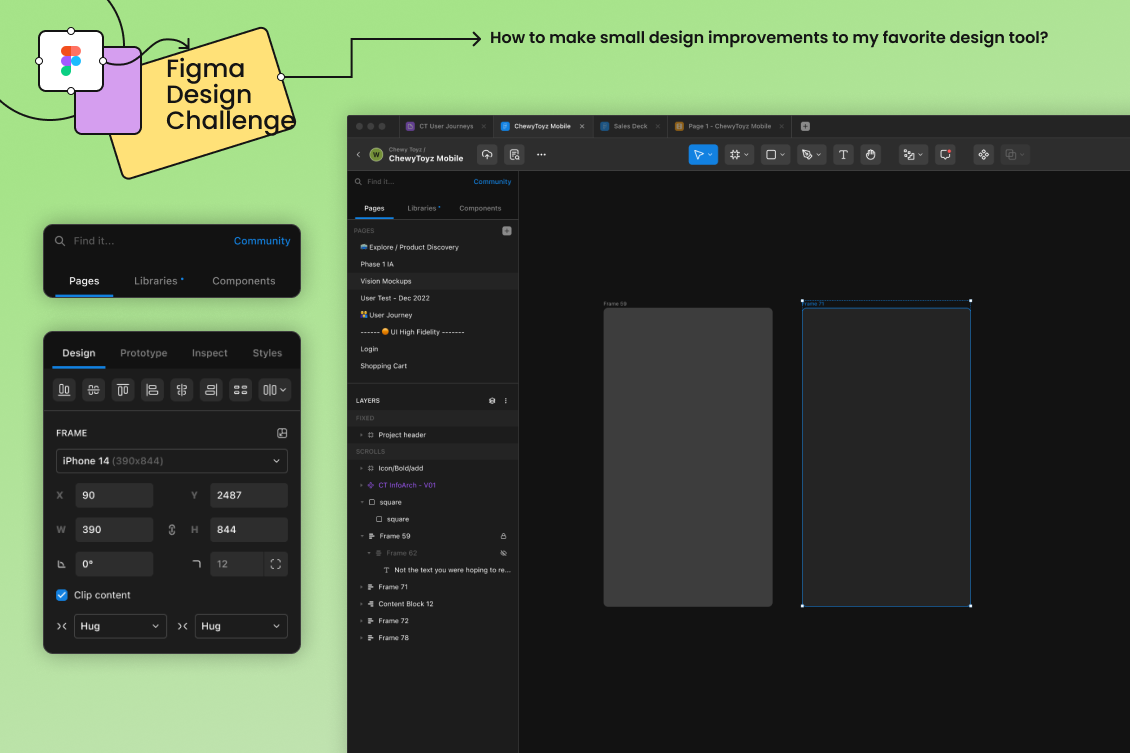Click the document search icon in header
The height and width of the screenshot is (753, 1130).
pyautogui.click(x=514, y=154)
